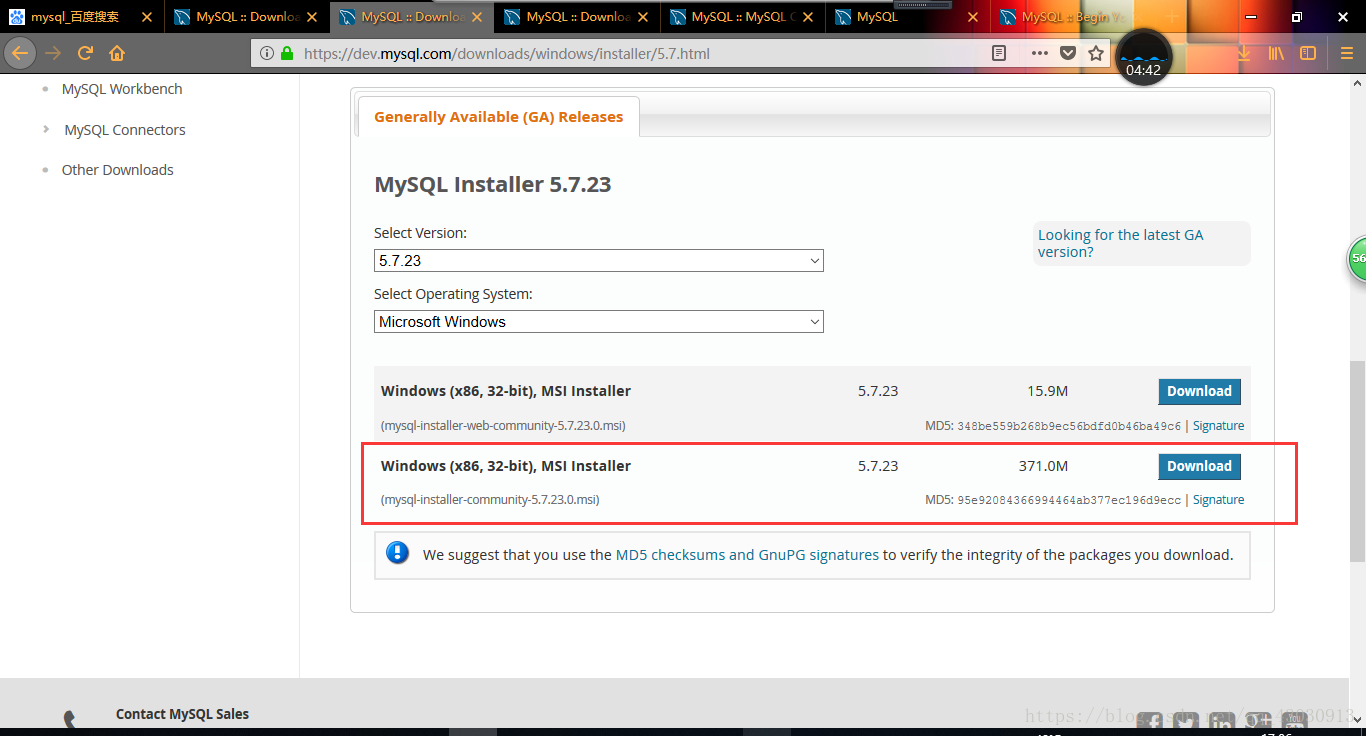Open Signature link for the 371.0M installer
This screenshot has height=736, width=1366.
1218,499
